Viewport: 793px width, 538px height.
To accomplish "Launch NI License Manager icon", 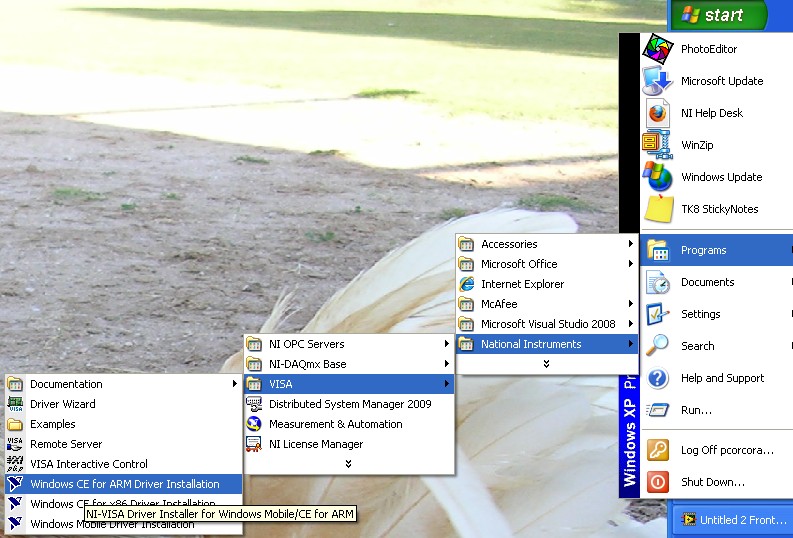I will [254, 444].
